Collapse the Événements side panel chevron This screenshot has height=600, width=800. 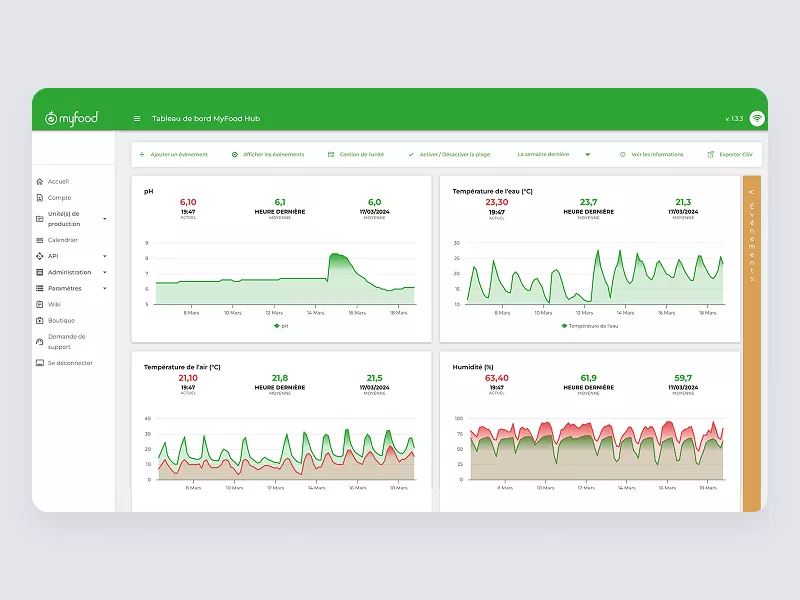[752, 192]
